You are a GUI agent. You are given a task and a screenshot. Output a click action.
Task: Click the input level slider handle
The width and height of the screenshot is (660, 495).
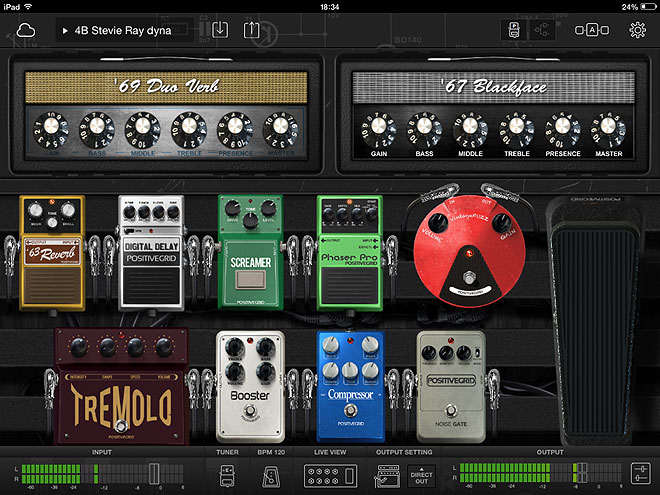[x=154, y=474]
